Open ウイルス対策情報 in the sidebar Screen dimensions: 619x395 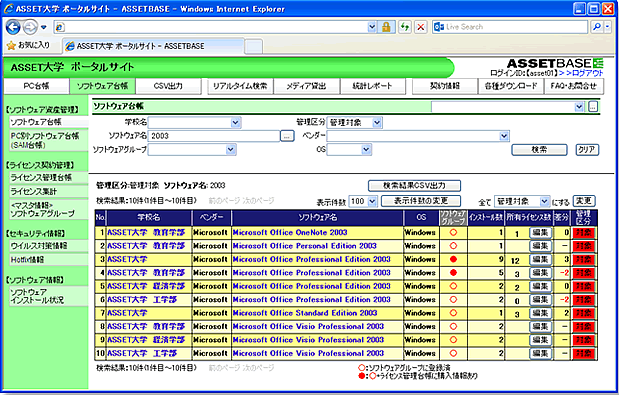[x=49, y=246]
